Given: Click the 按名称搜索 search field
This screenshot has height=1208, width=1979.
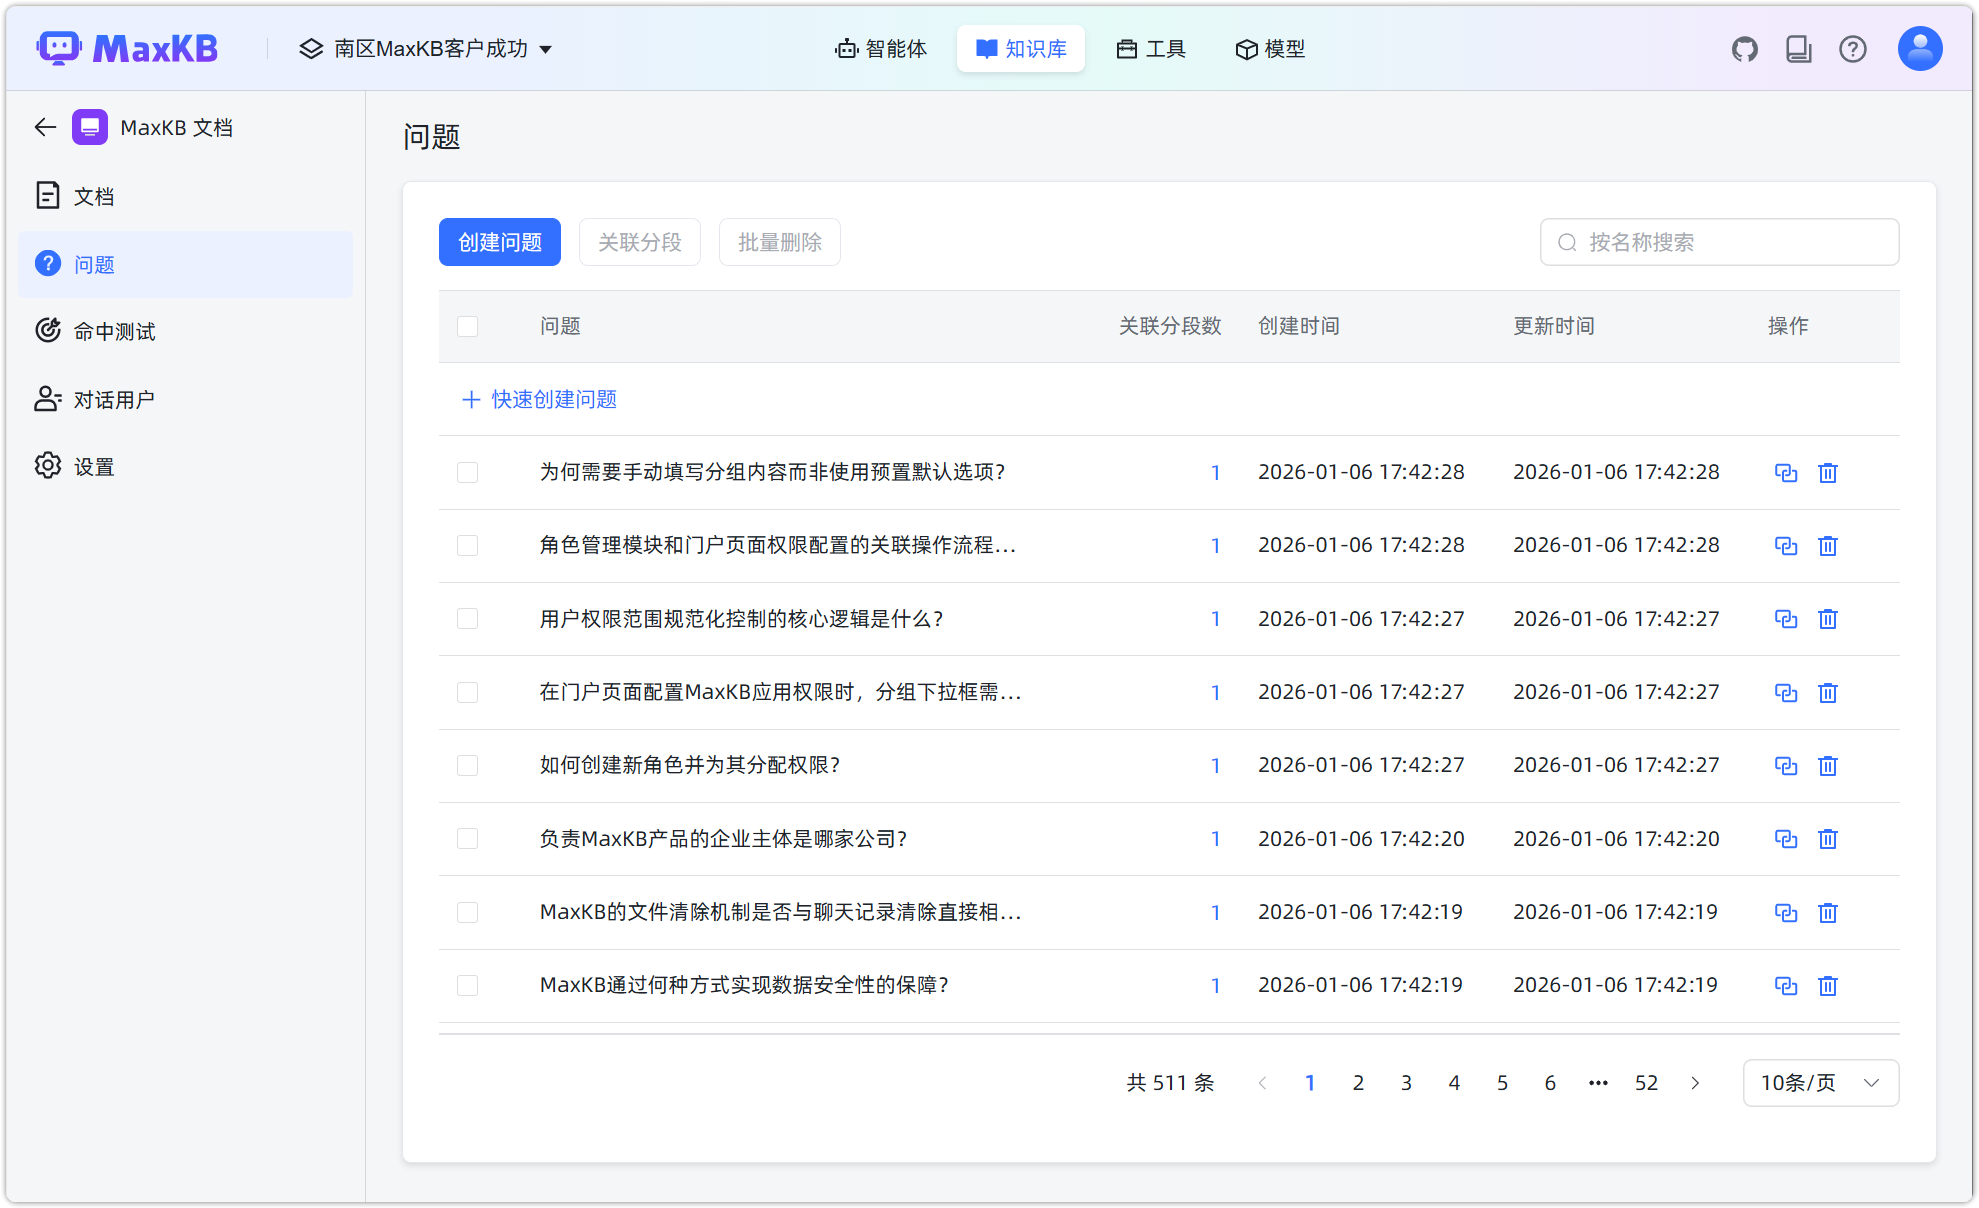Looking at the screenshot, I should (x=1718, y=241).
